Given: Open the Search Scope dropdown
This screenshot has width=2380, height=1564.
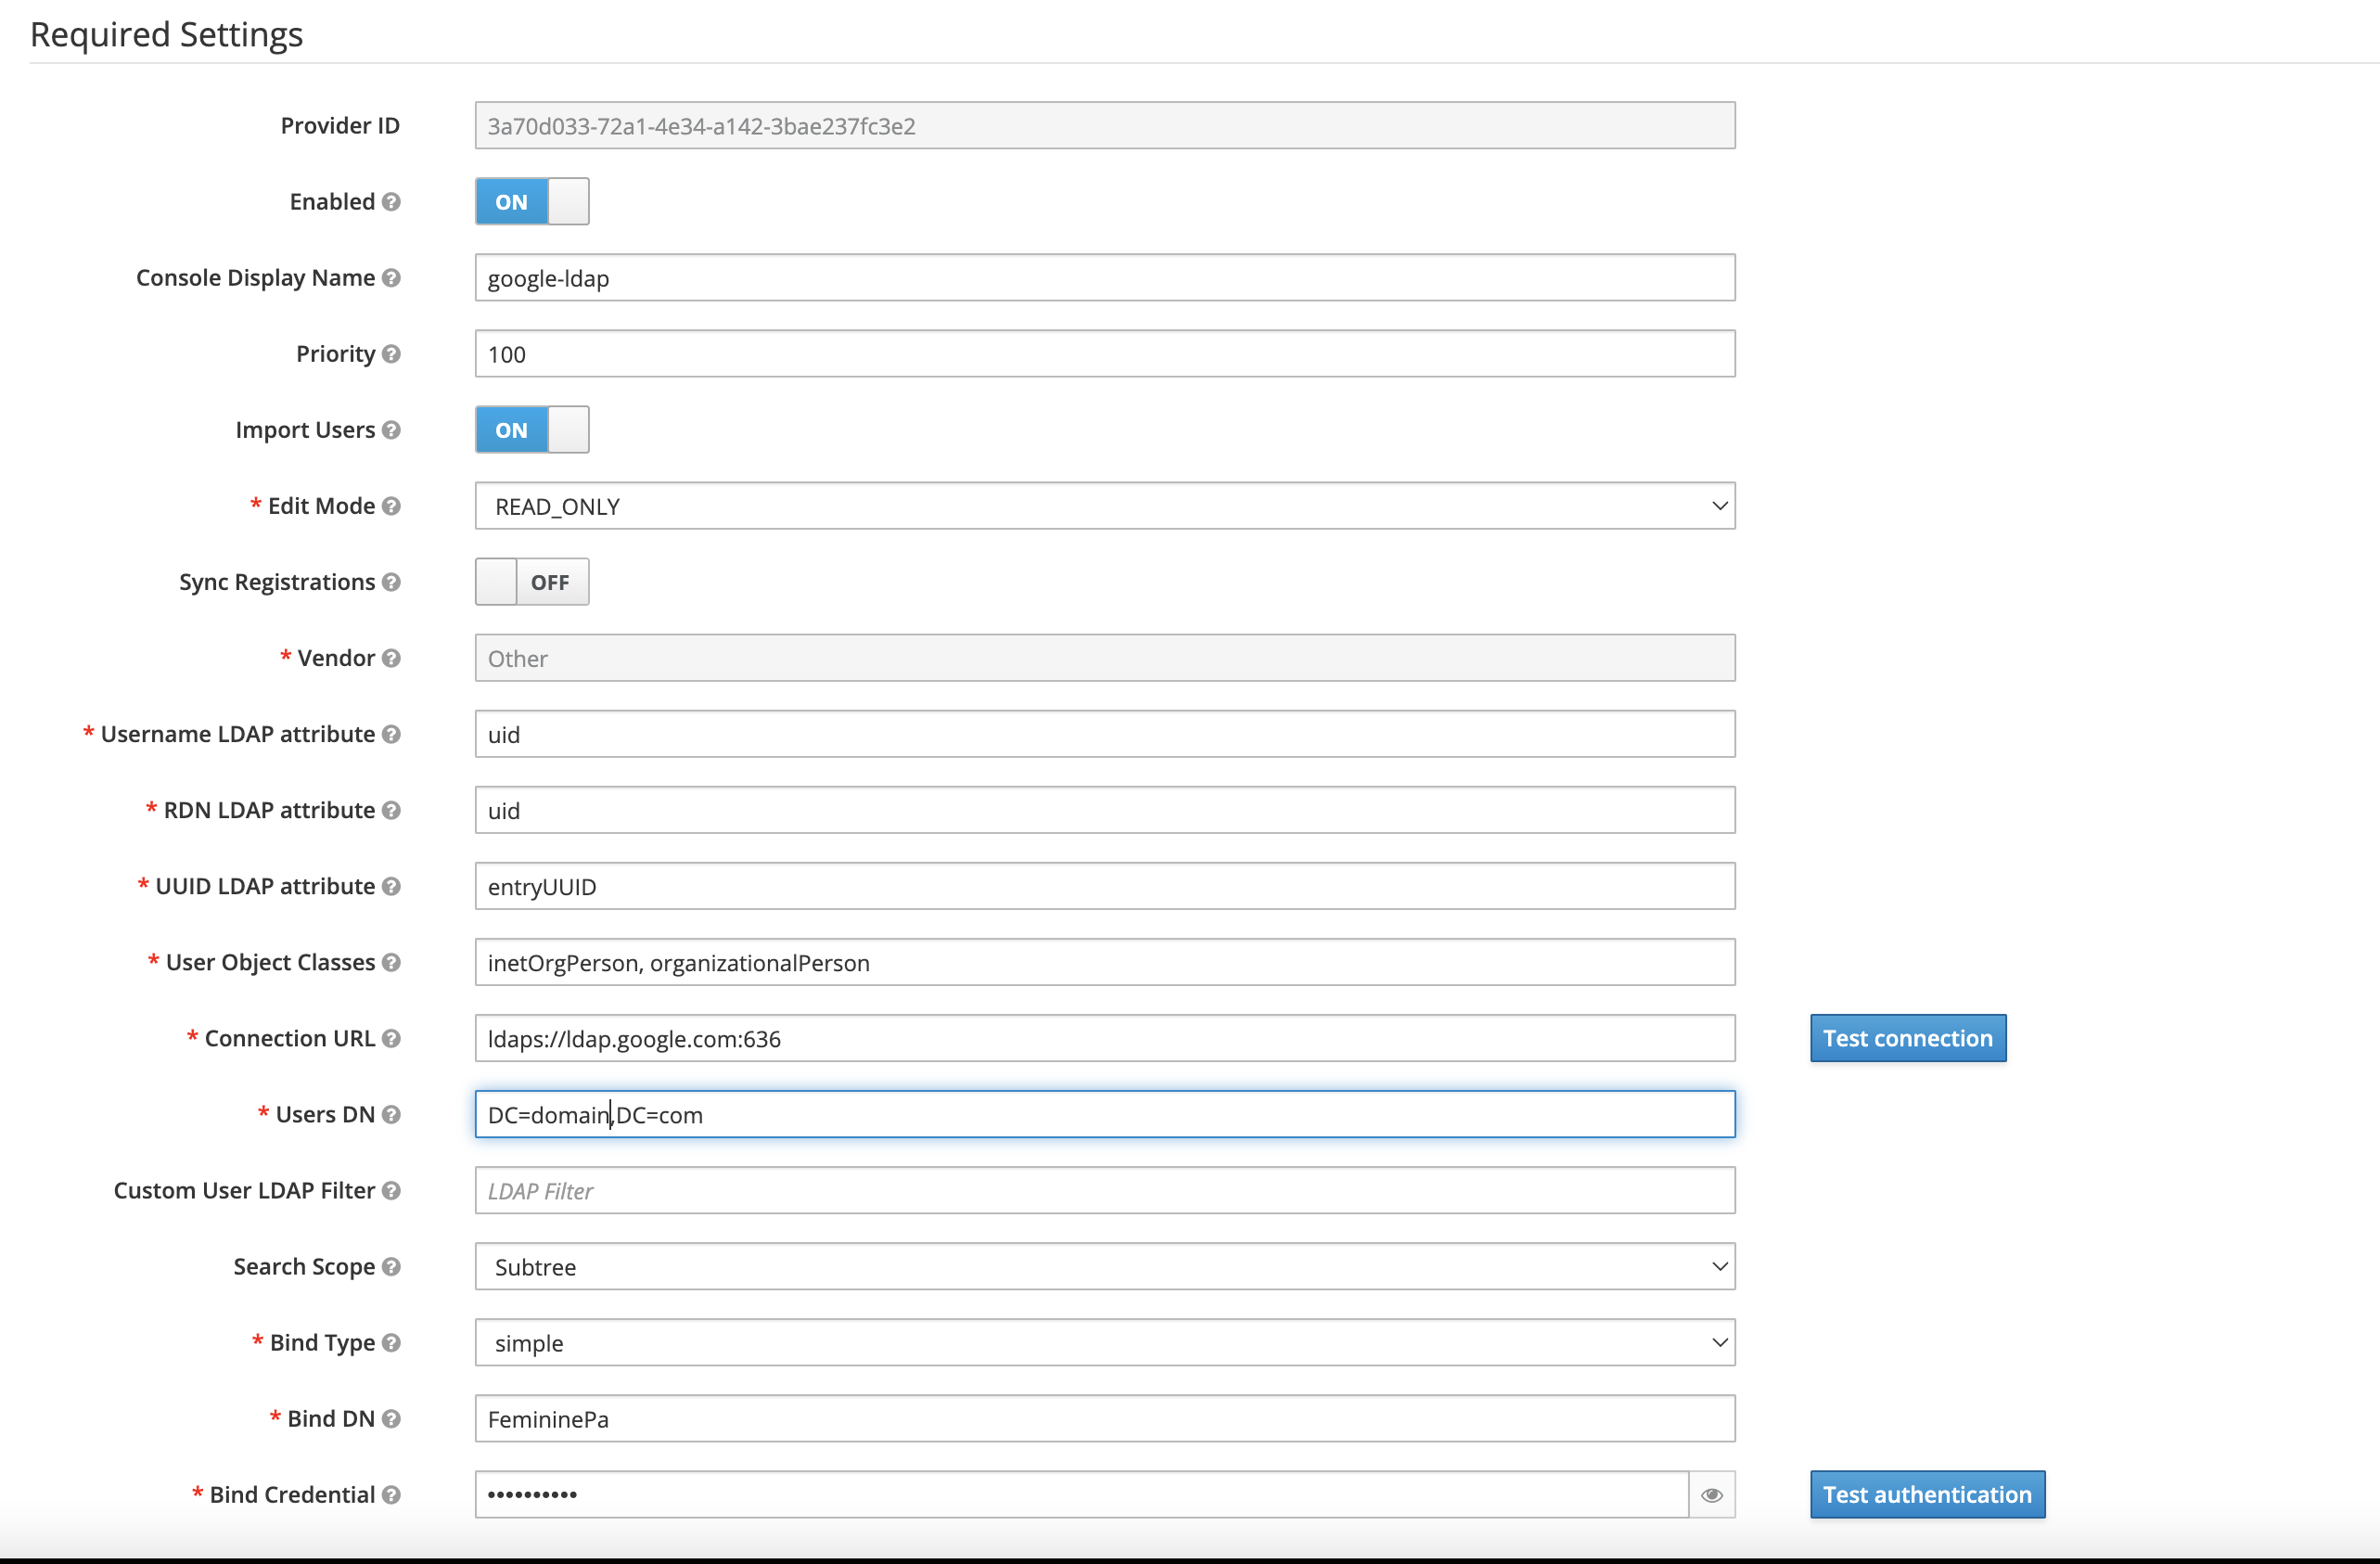Looking at the screenshot, I should (x=1105, y=1266).
